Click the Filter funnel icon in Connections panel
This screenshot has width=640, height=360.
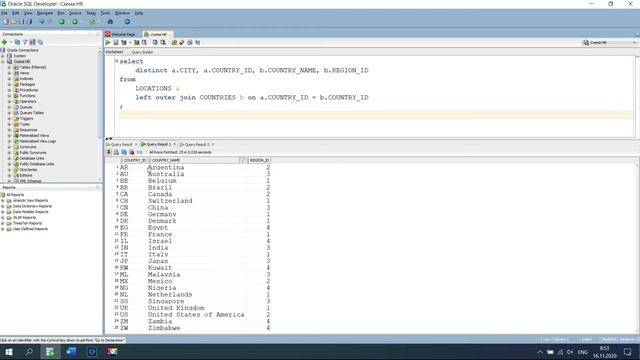[25, 42]
